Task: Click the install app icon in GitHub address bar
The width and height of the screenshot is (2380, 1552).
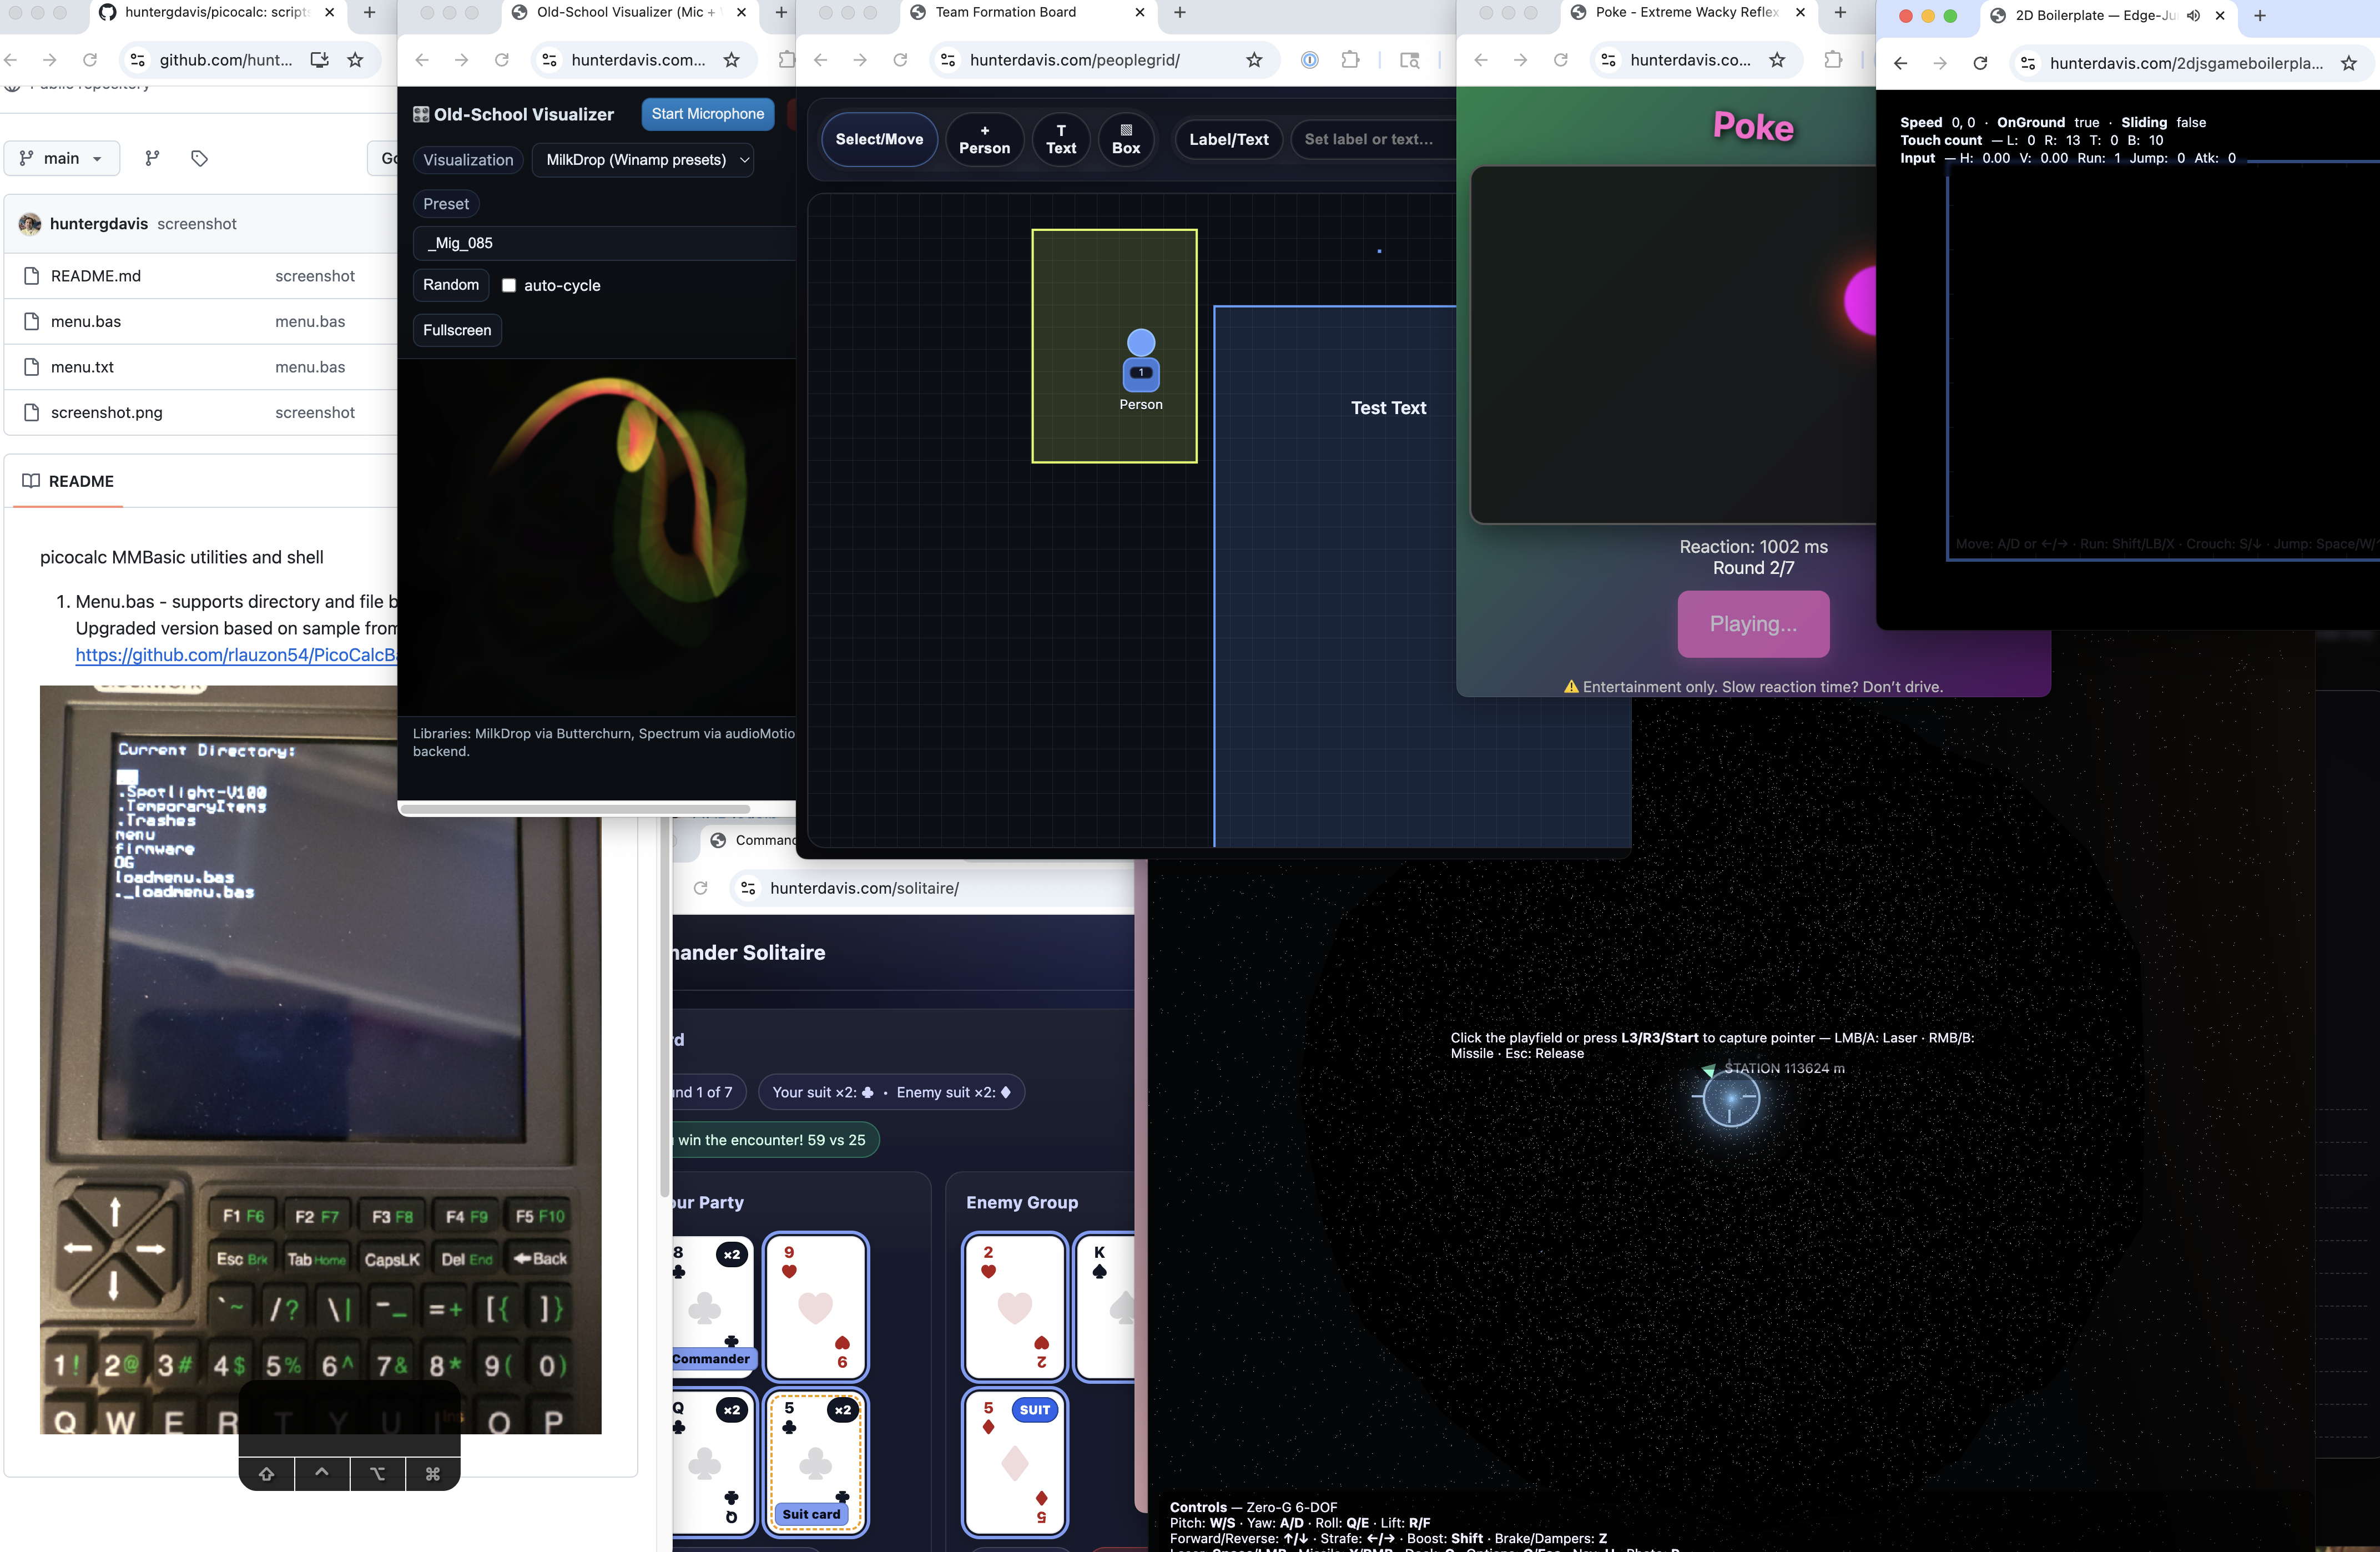Action: point(319,60)
